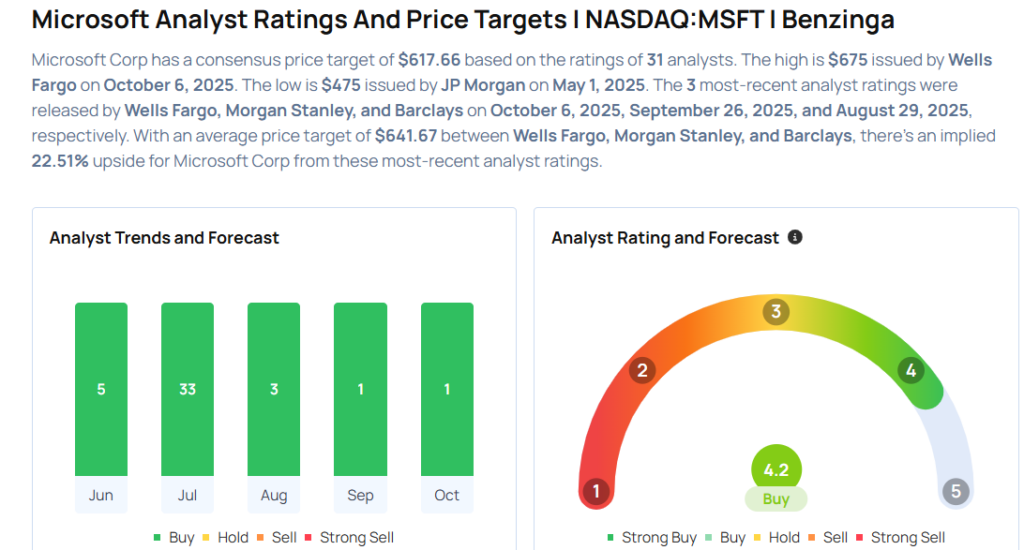Click gauge marker number 3
Screen dimensions: 1024x550
[x=775, y=311]
